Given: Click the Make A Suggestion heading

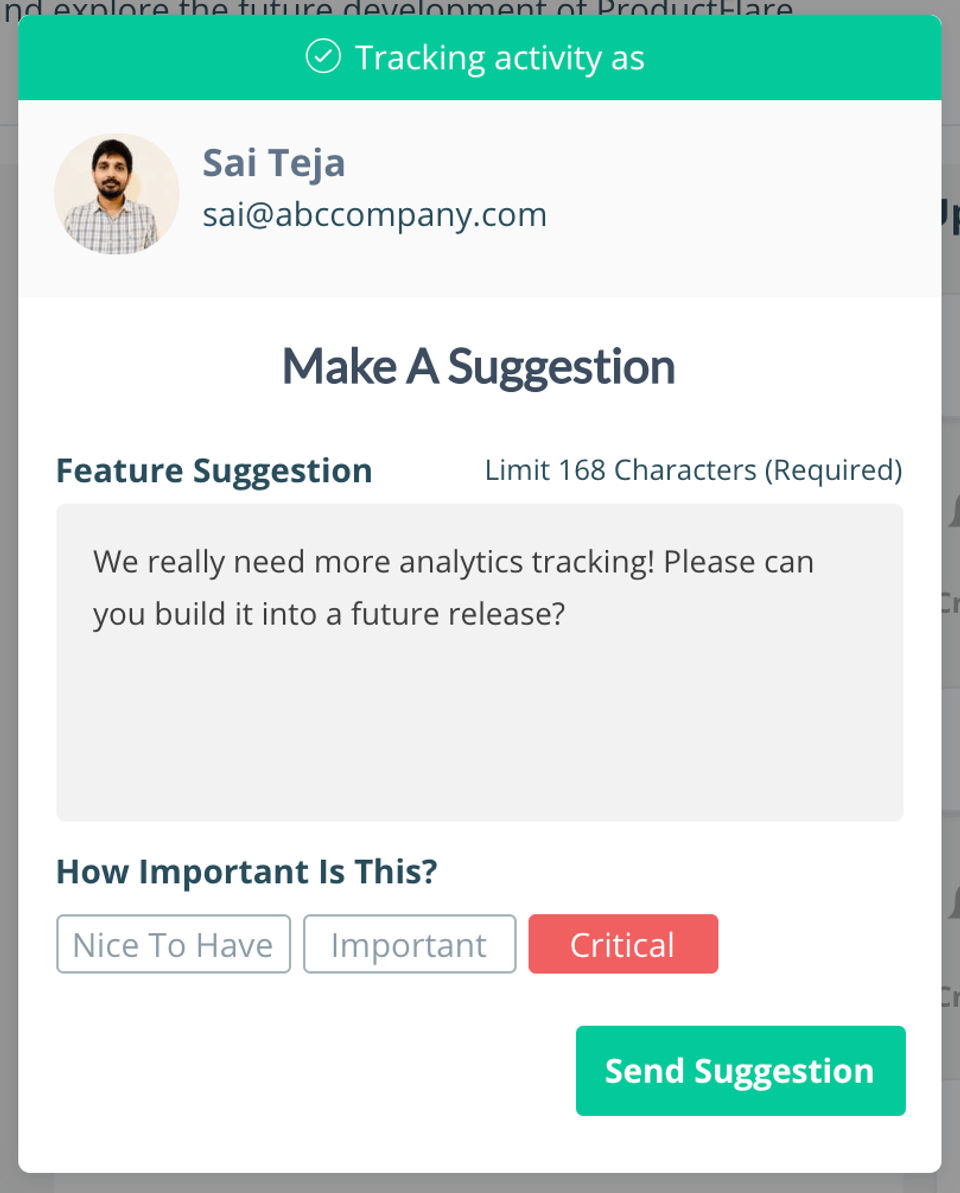Looking at the screenshot, I should coord(478,367).
